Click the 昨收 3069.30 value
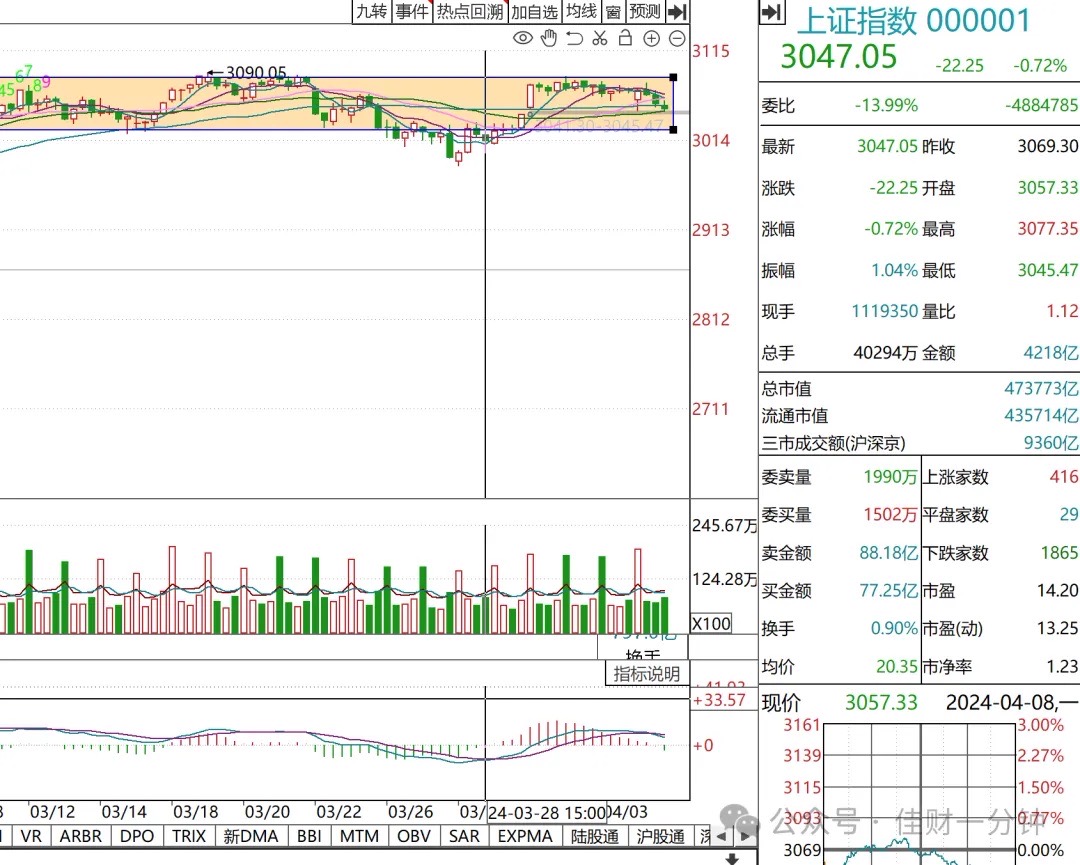This screenshot has height=865, width=1080. [x=1048, y=146]
